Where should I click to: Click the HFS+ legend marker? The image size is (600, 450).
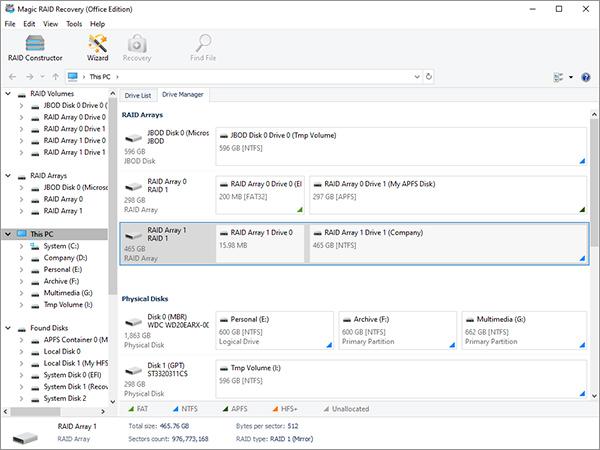pyautogui.click(x=275, y=409)
